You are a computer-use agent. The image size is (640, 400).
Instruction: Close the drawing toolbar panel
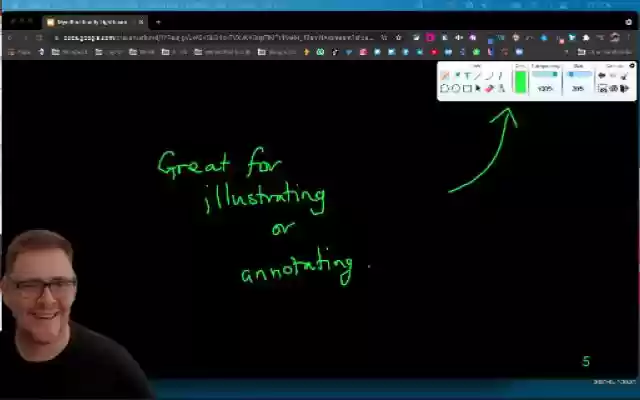click(x=632, y=66)
